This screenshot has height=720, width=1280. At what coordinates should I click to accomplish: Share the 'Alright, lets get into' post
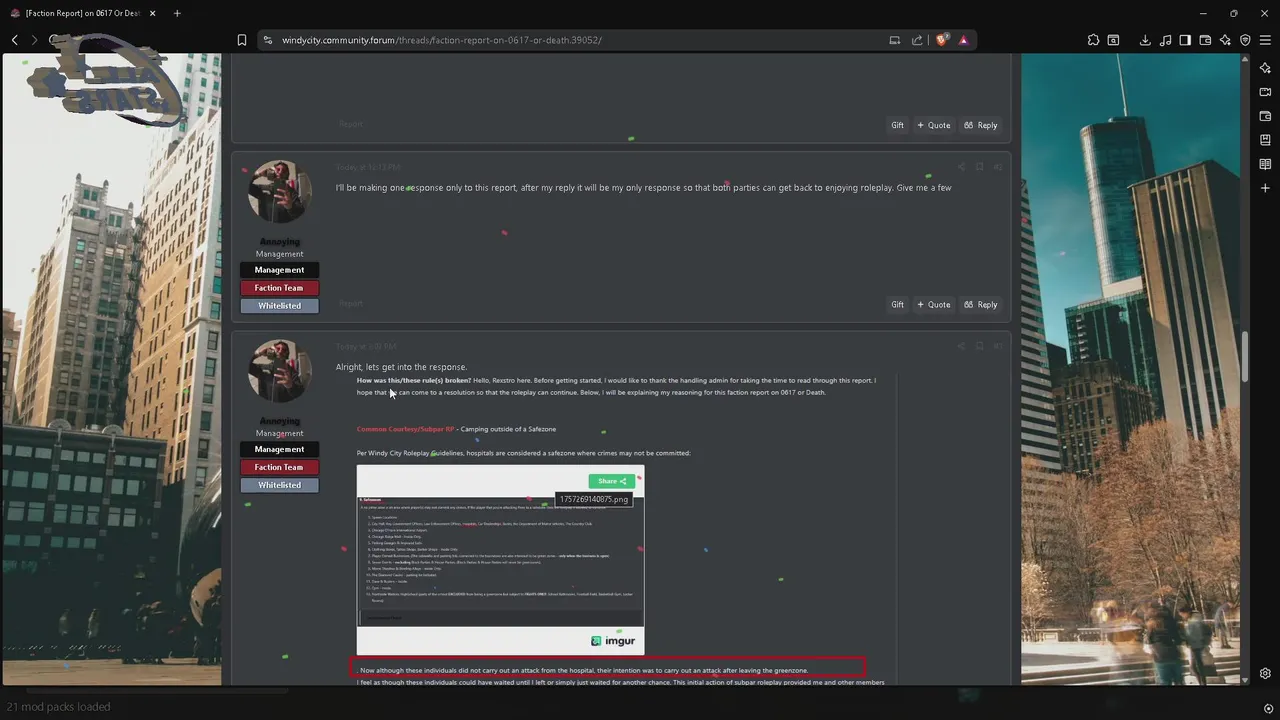click(x=961, y=346)
